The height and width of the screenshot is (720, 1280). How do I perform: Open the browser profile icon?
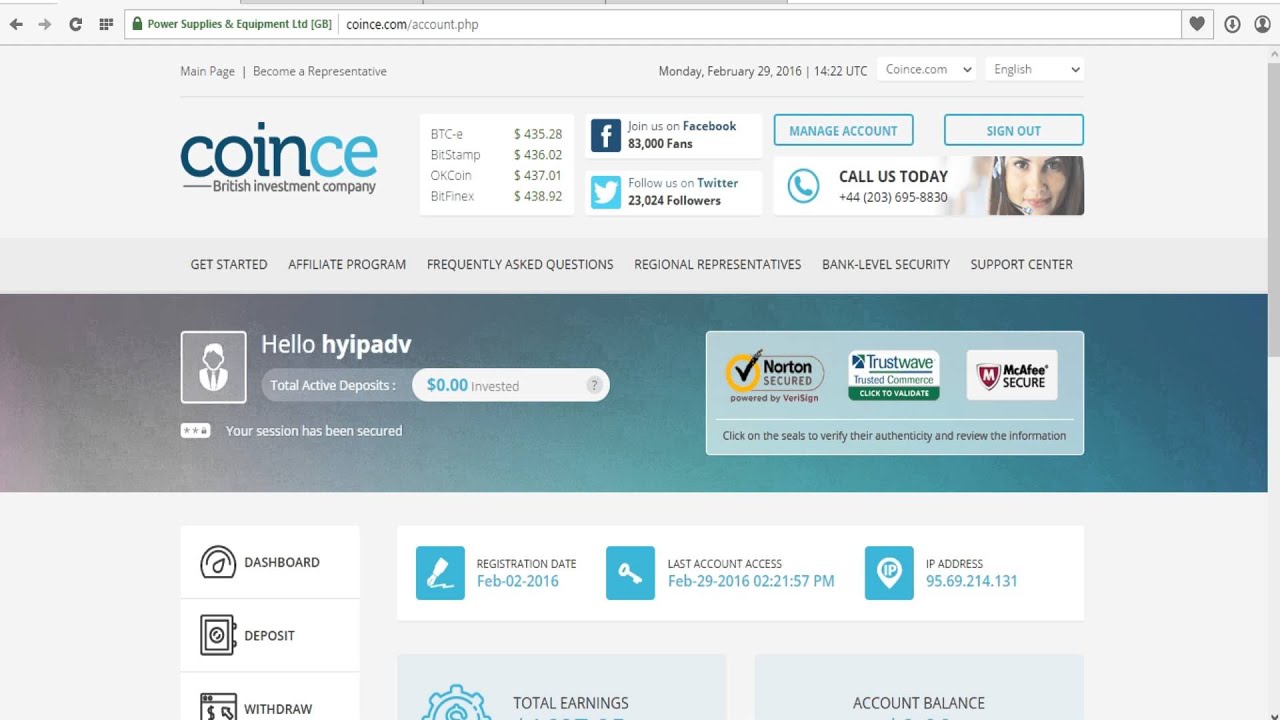click(1262, 24)
